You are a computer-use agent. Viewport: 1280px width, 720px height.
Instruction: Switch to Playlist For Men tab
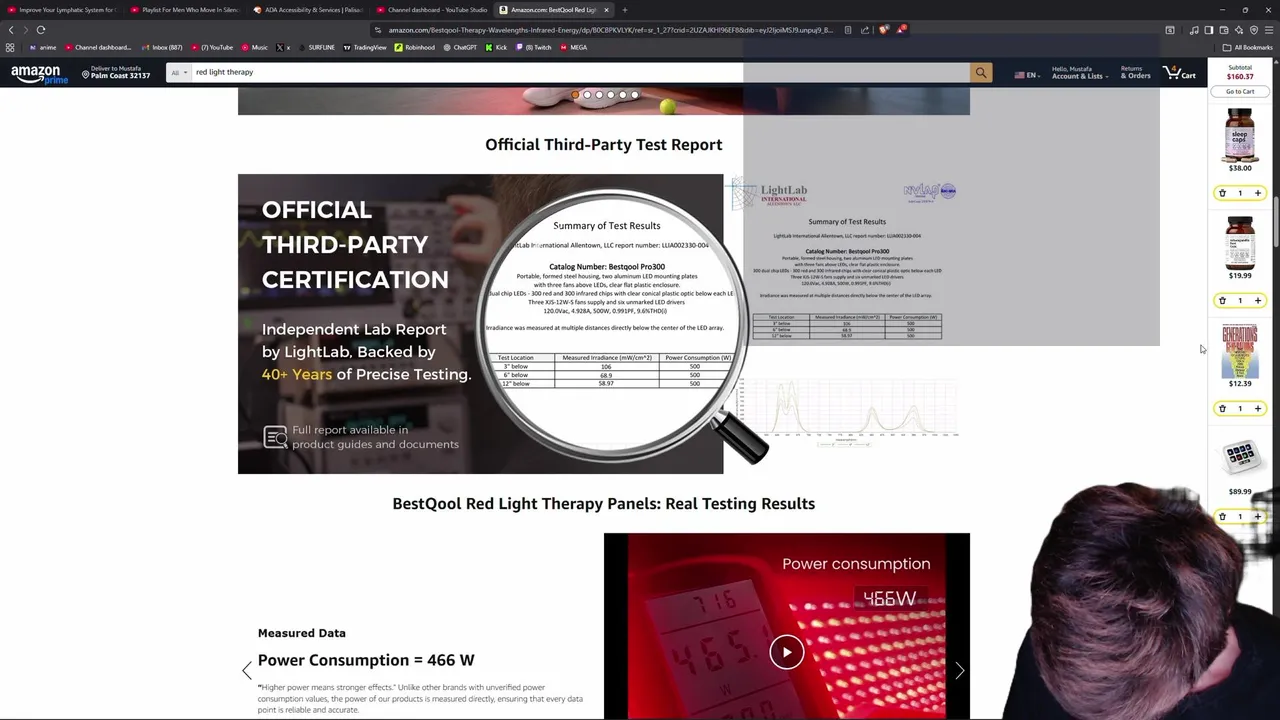pyautogui.click(x=186, y=10)
